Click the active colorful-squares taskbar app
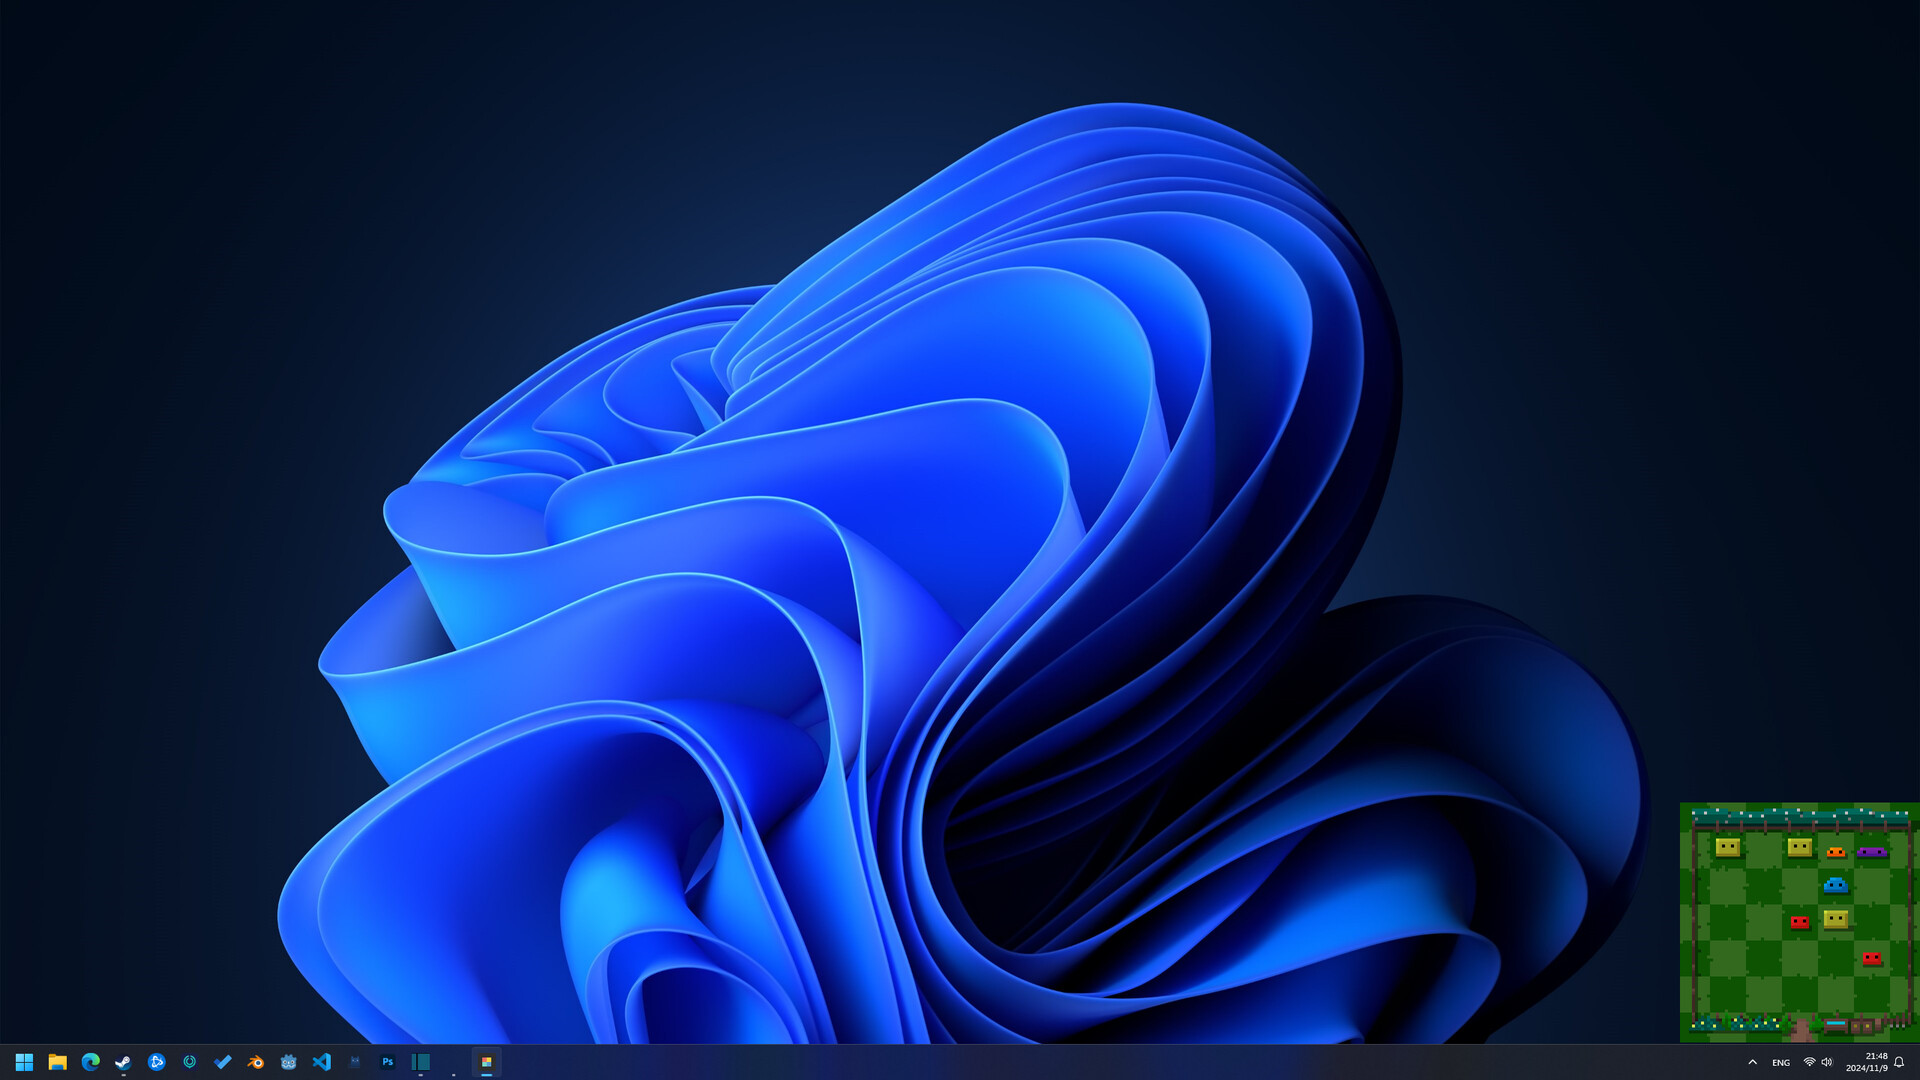The width and height of the screenshot is (1920, 1080). 486,1062
